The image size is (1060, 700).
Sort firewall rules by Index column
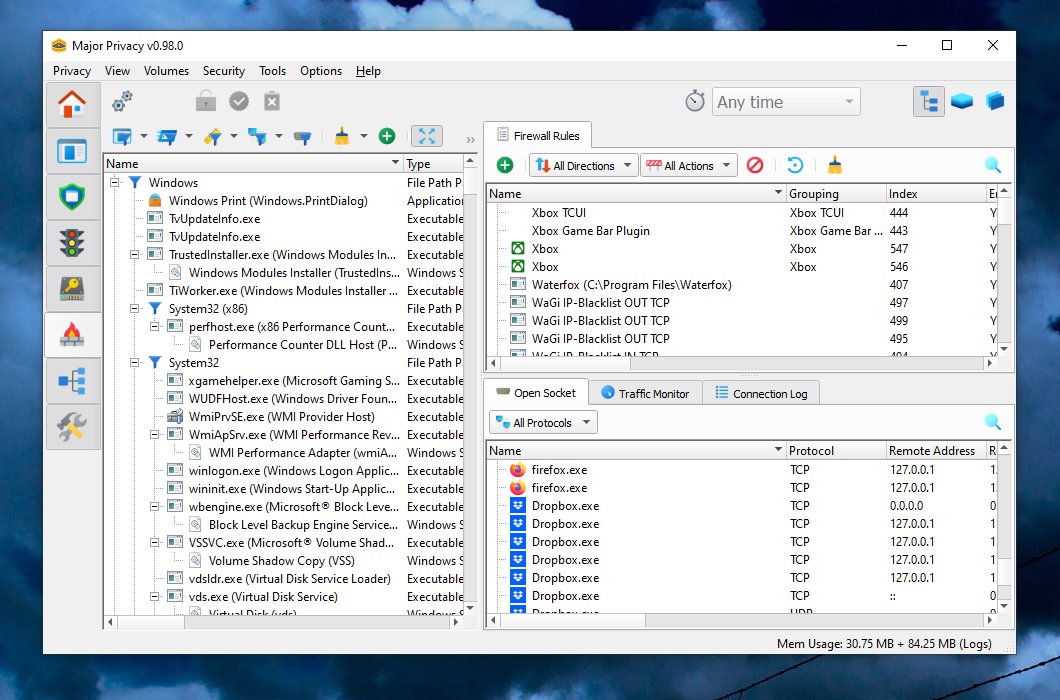[x=936, y=193]
